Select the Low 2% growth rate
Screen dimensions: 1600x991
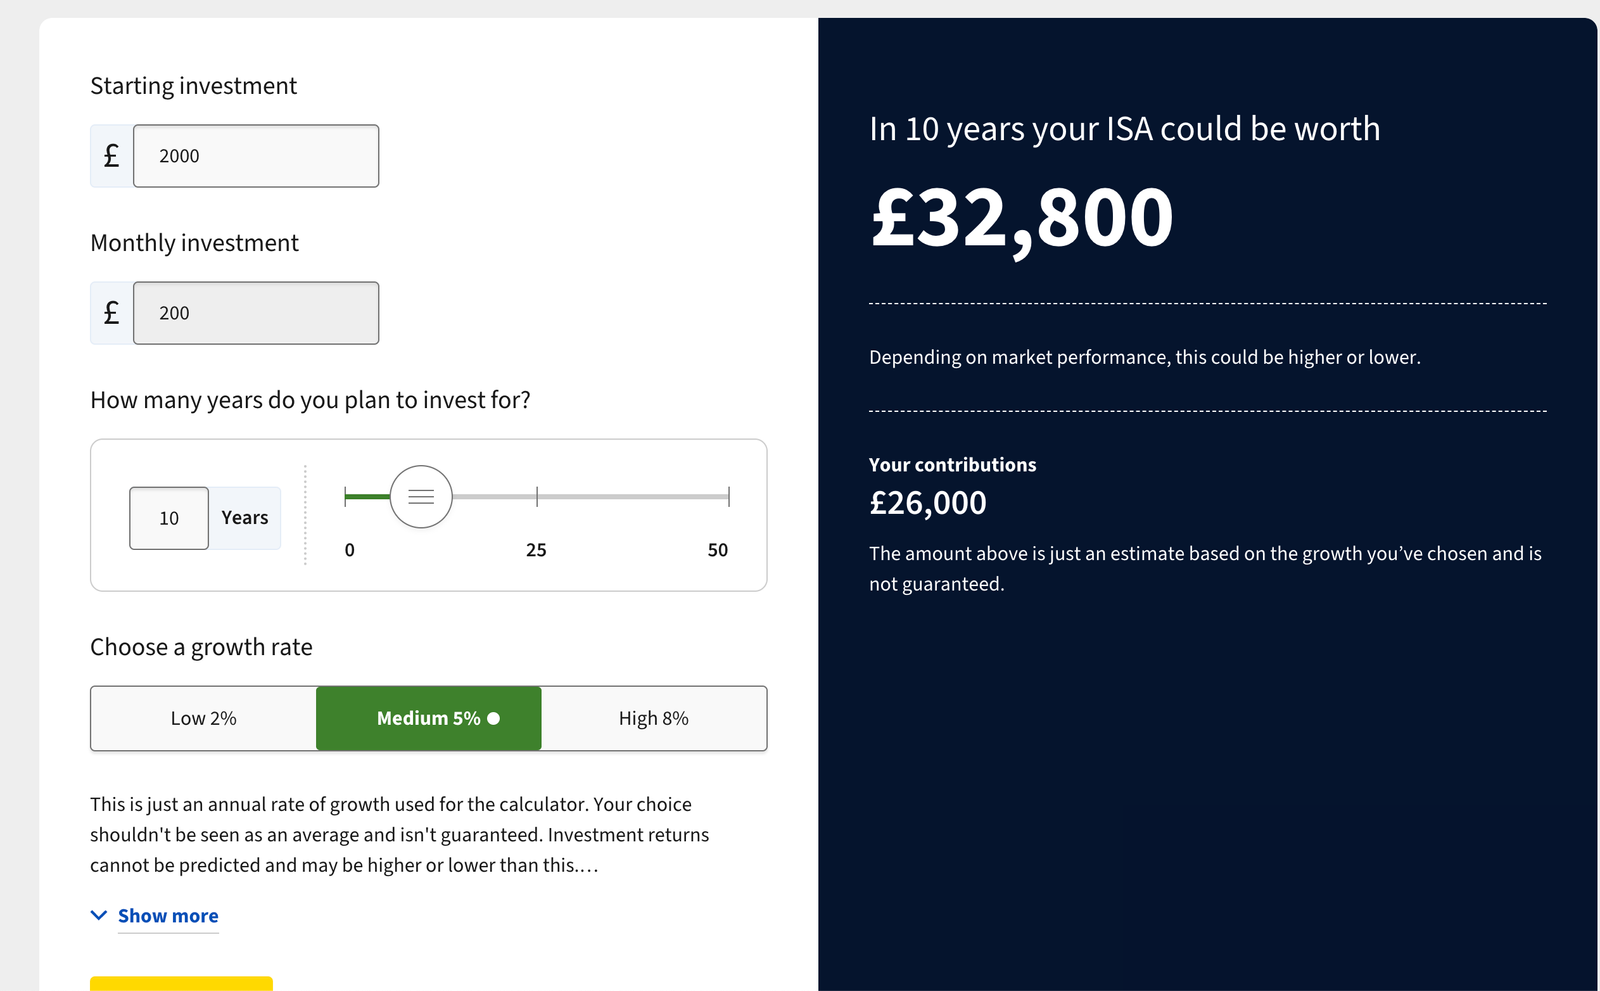coord(203,718)
